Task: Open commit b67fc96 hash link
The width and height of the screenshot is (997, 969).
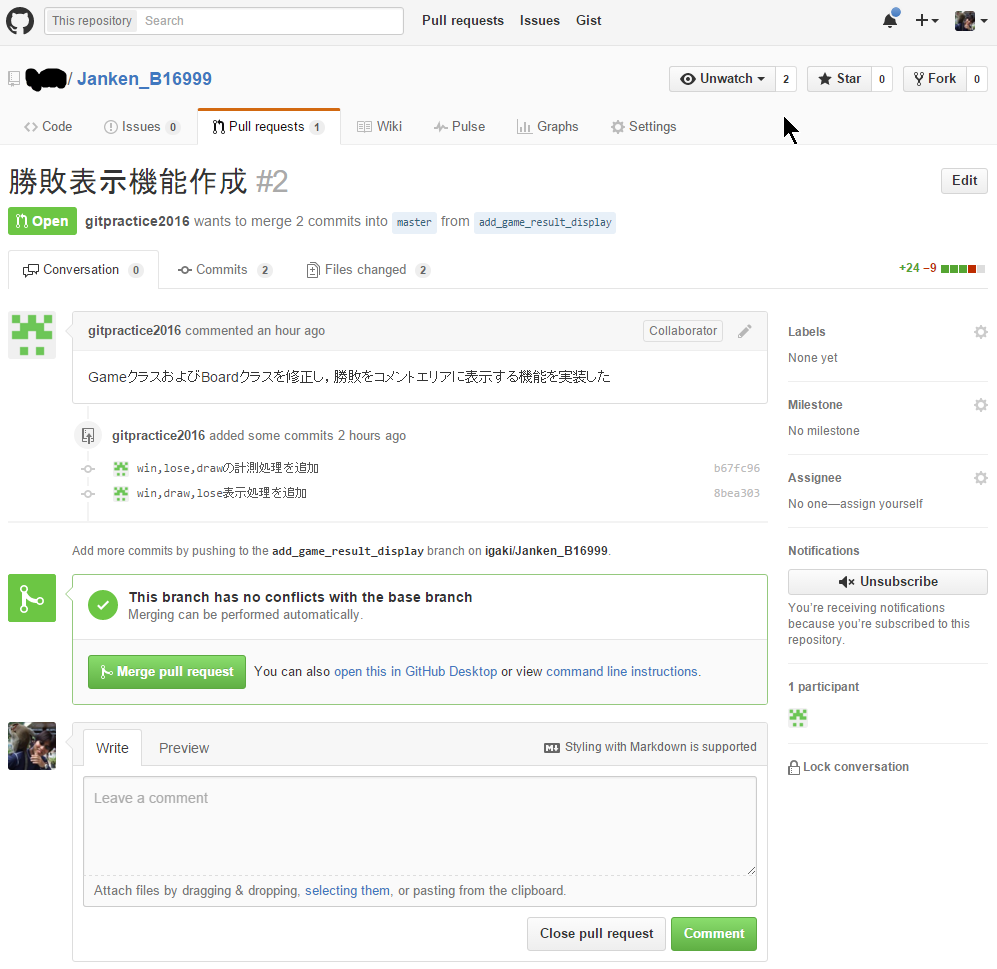Action: coord(736,468)
